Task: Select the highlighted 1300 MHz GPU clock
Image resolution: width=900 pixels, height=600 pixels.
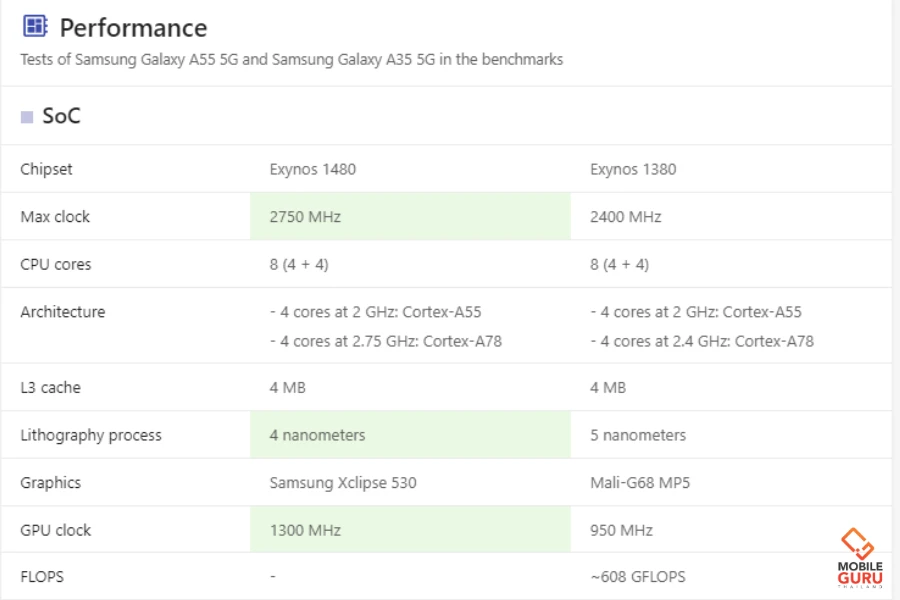Action: point(410,530)
